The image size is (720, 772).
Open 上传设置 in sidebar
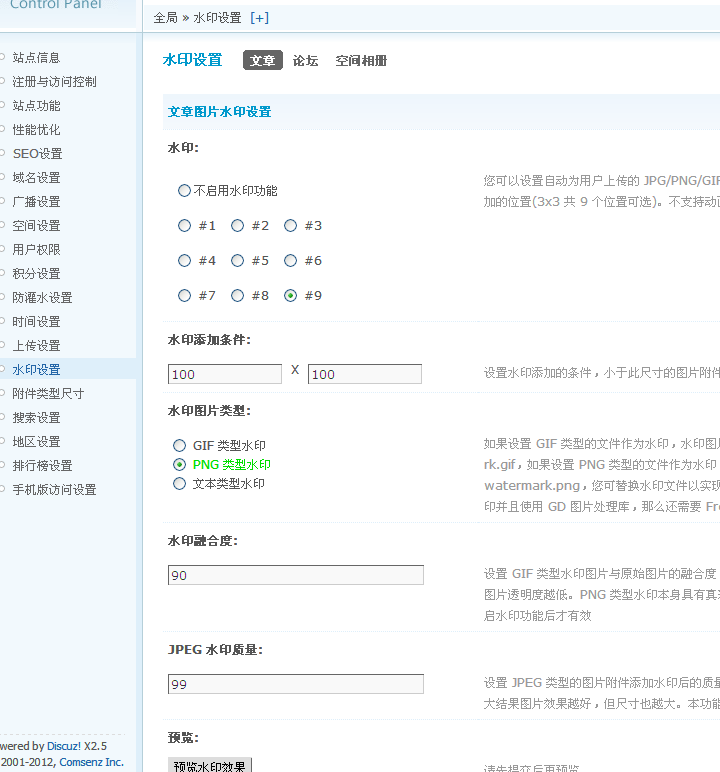pyautogui.click(x=36, y=346)
